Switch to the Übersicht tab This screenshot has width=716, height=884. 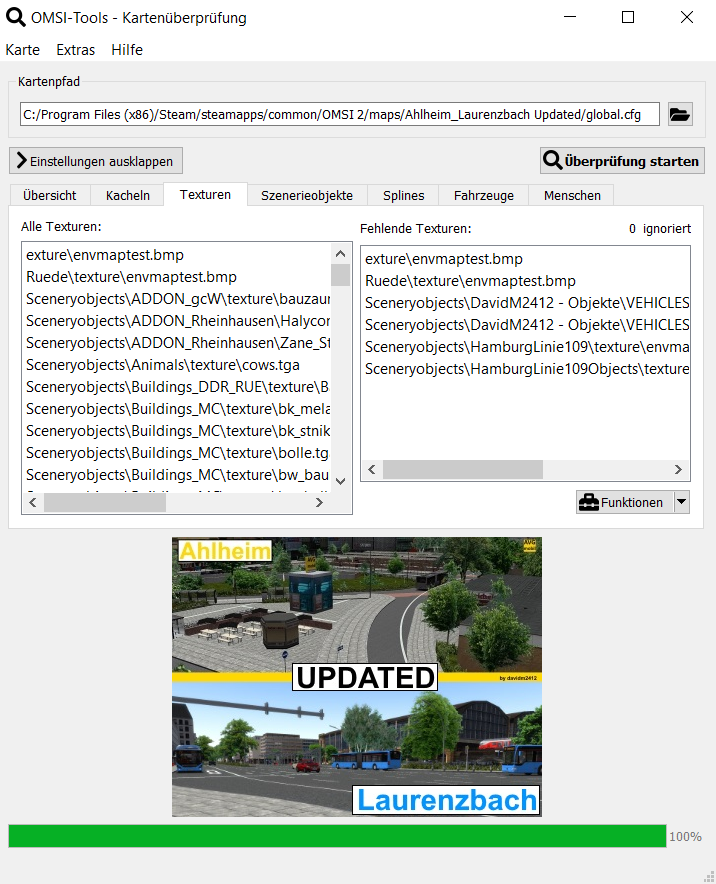click(50, 196)
